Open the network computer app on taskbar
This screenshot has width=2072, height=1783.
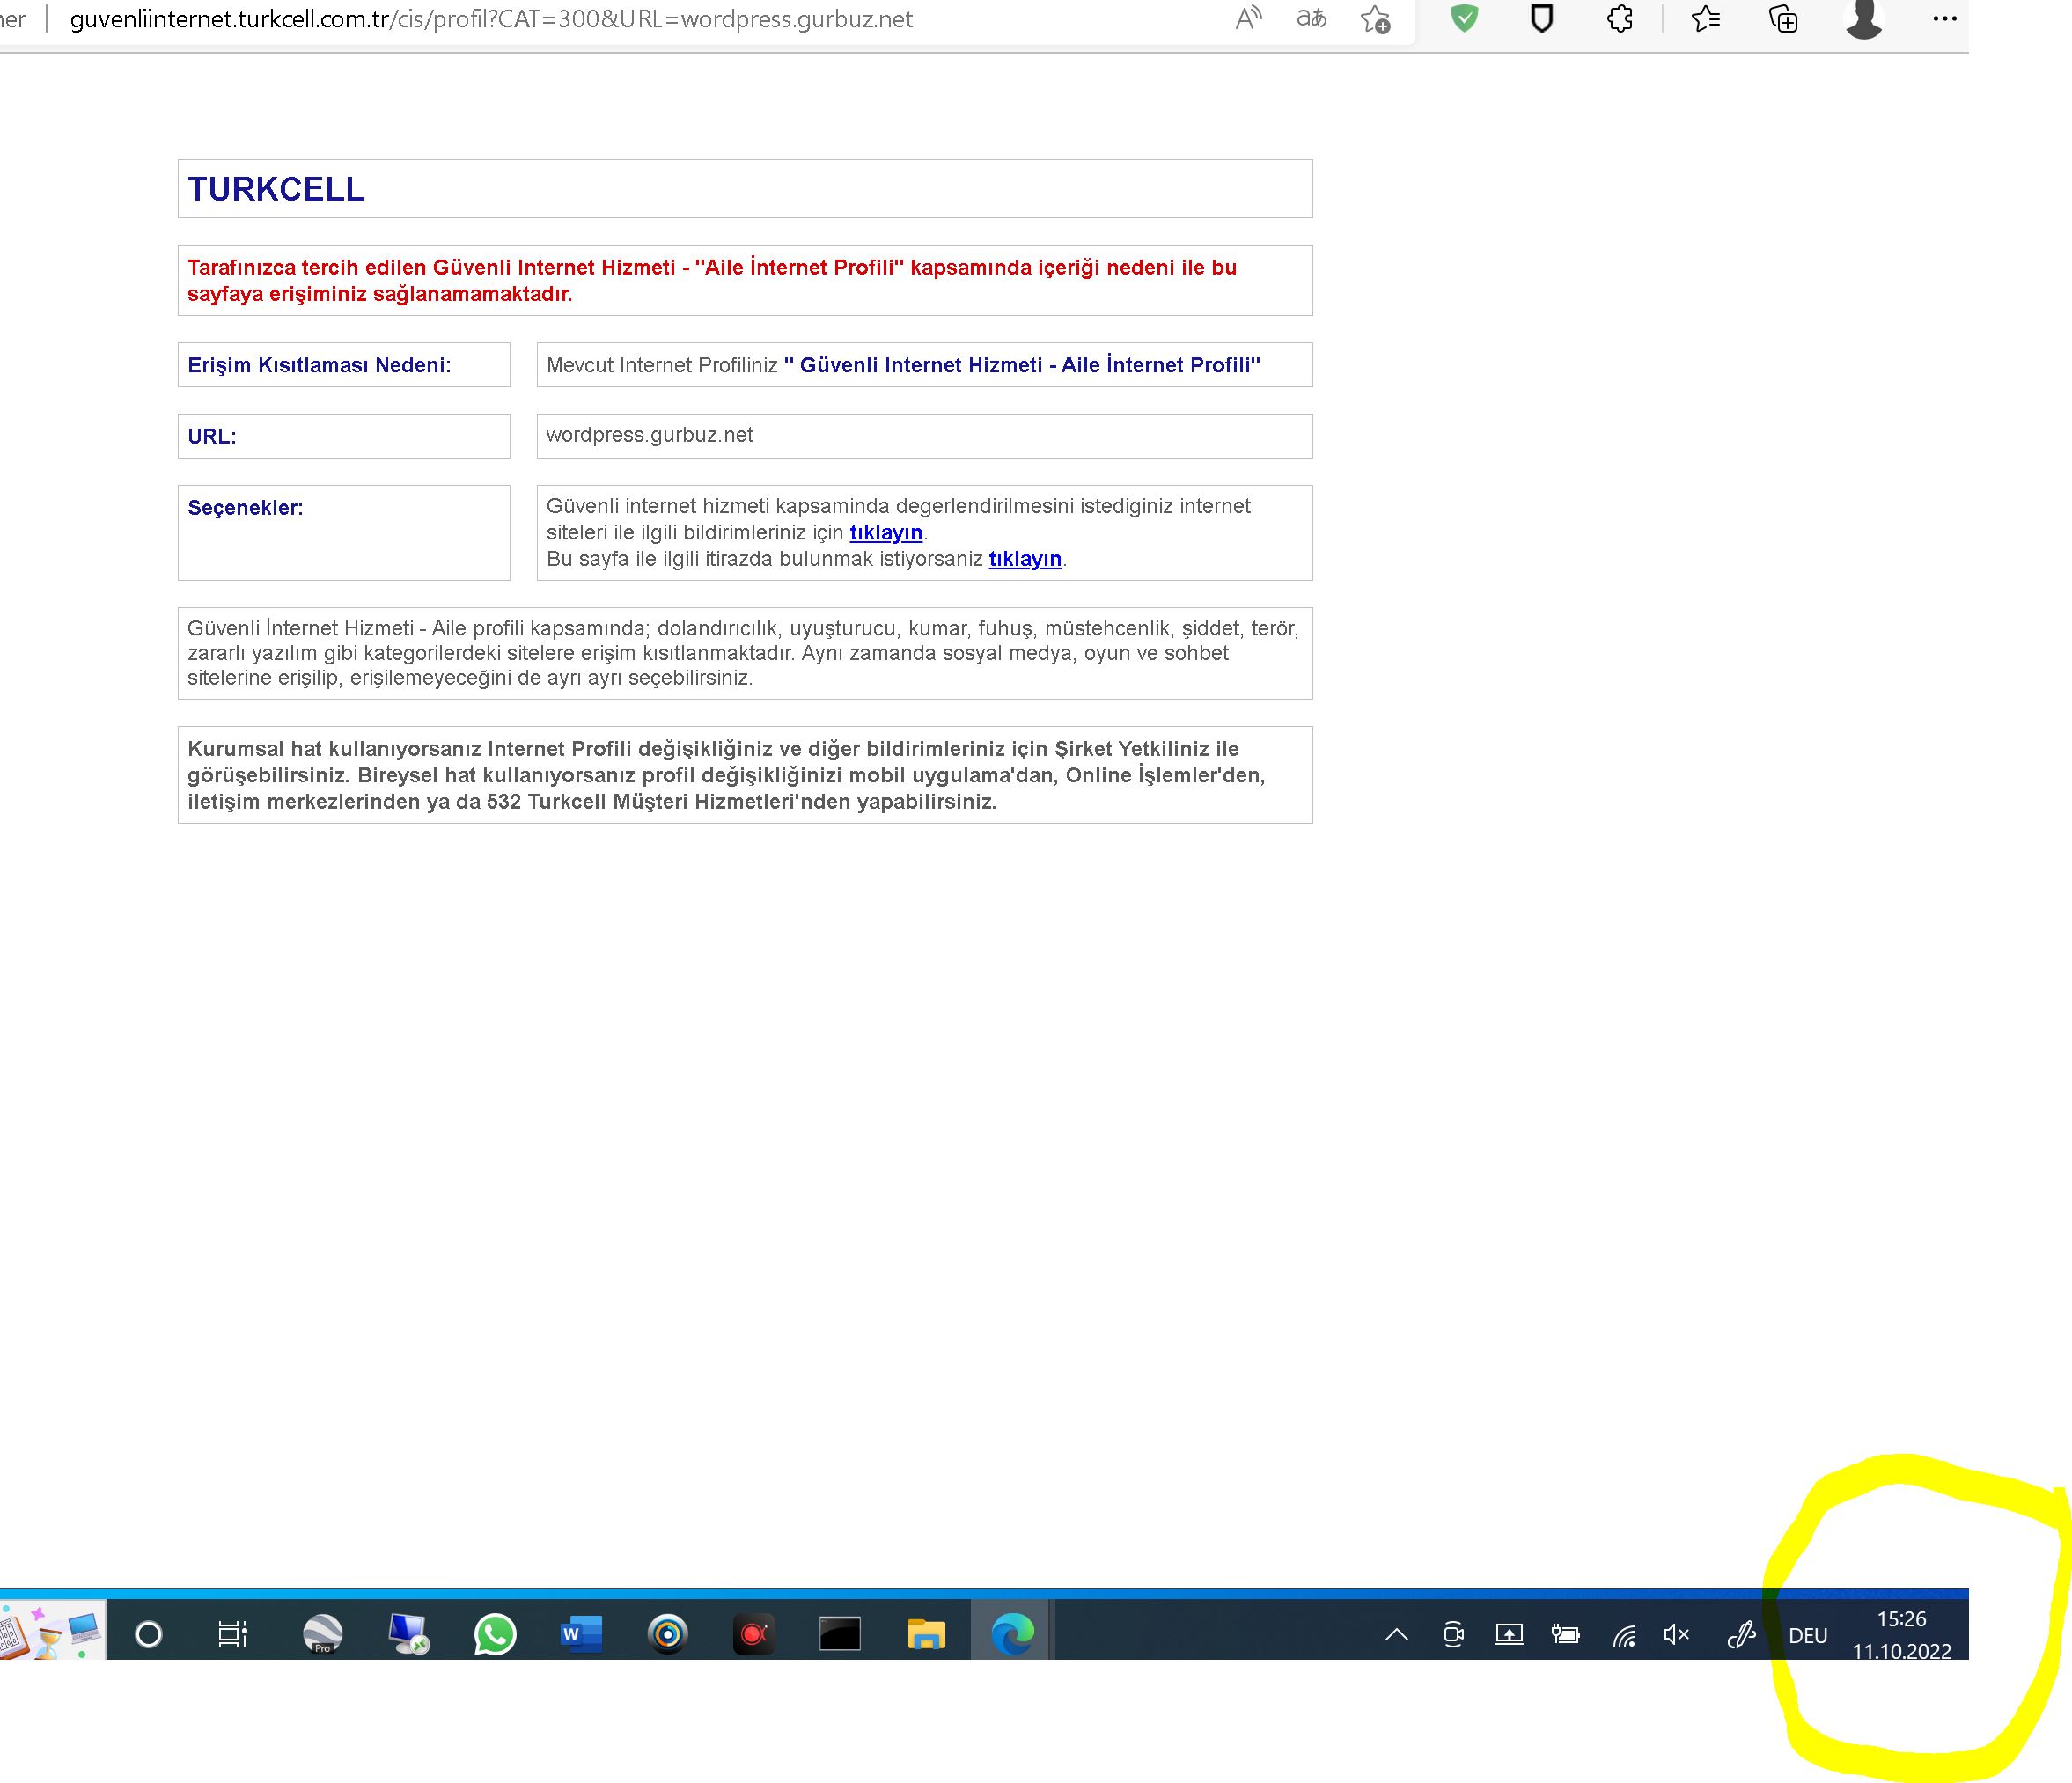pos(408,1634)
